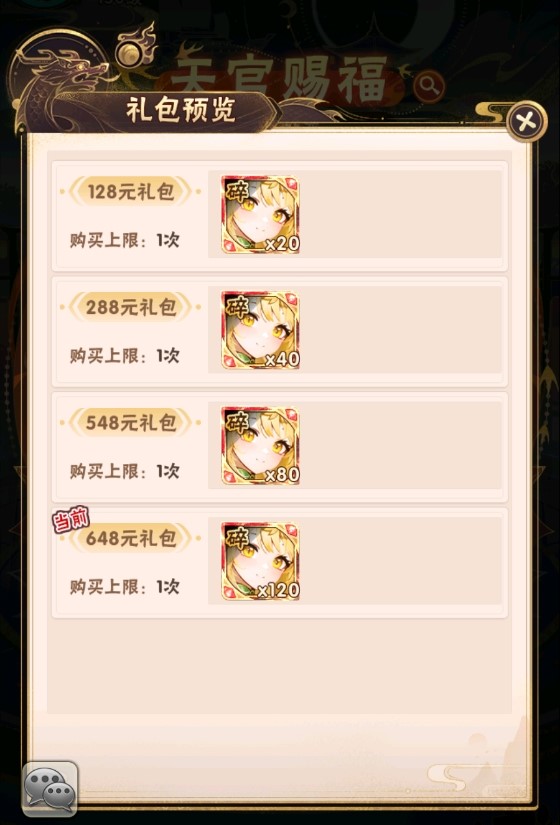560x825 pixels.
Task: Select the 128元礼包 label
Action: pyautogui.click(x=131, y=192)
